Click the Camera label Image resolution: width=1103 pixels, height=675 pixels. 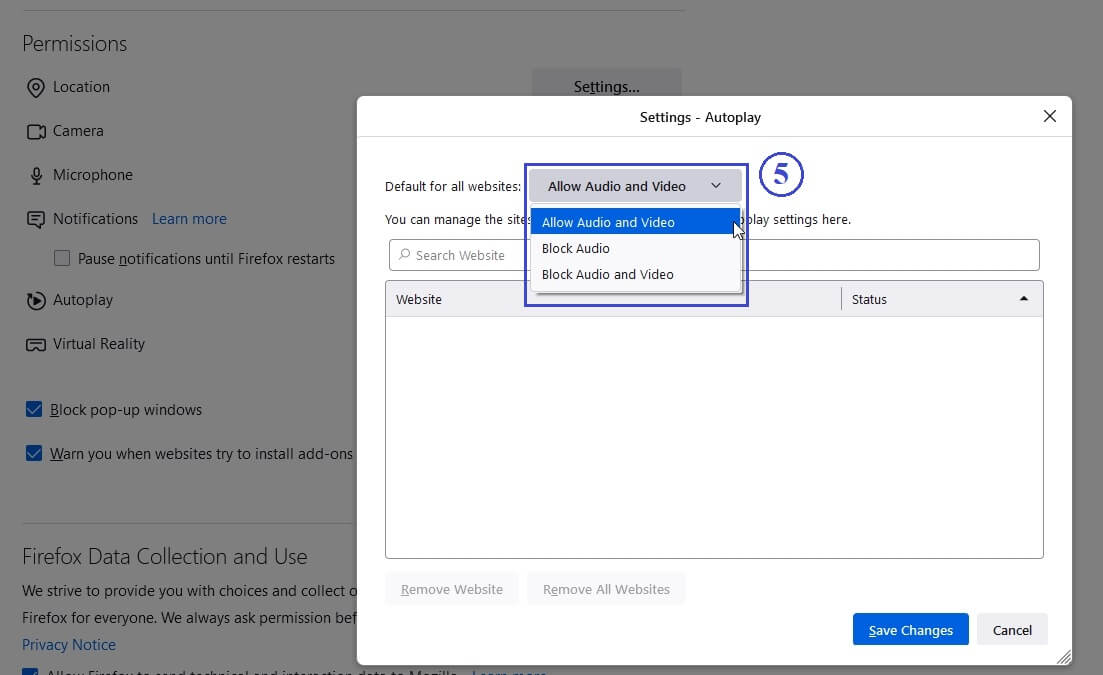[78, 131]
